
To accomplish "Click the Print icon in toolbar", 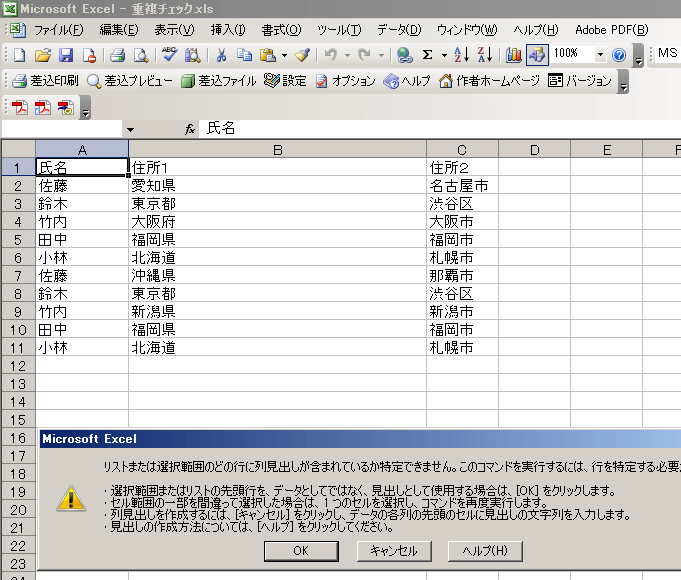I will coord(117,55).
